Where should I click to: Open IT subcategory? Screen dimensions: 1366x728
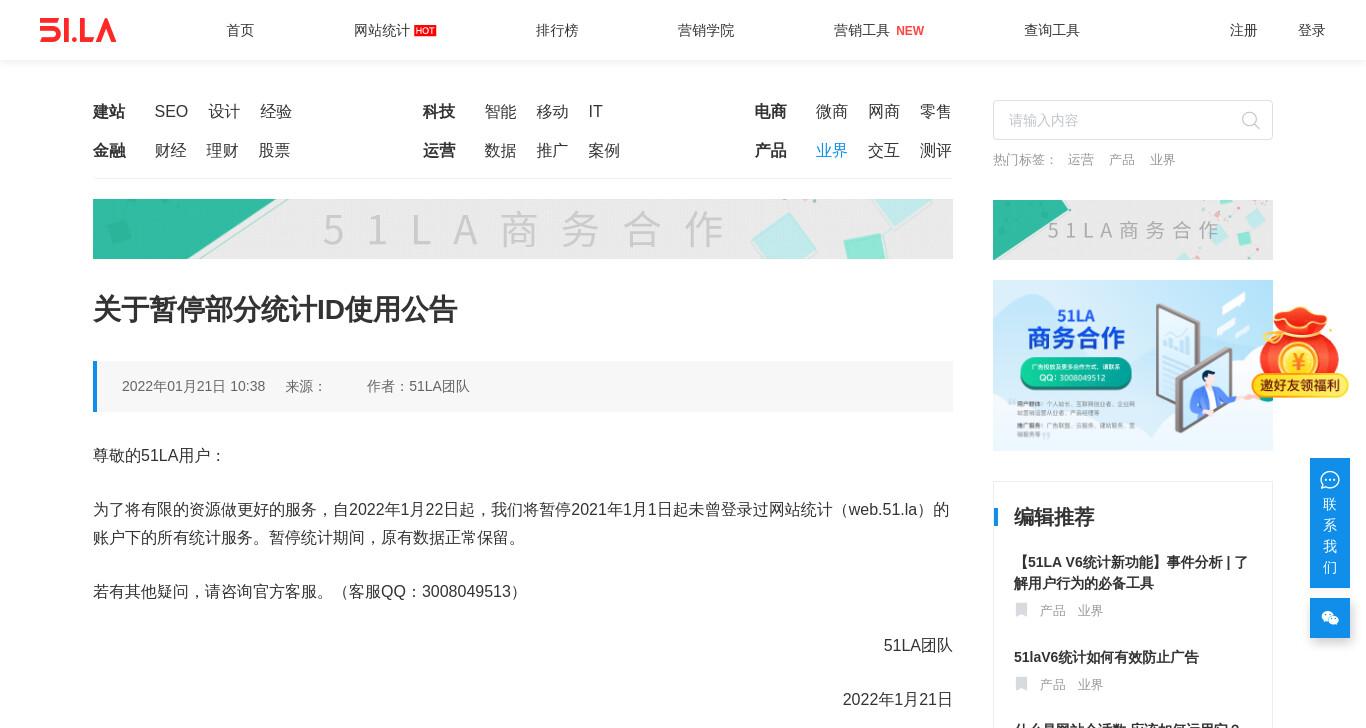click(x=595, y=112)
